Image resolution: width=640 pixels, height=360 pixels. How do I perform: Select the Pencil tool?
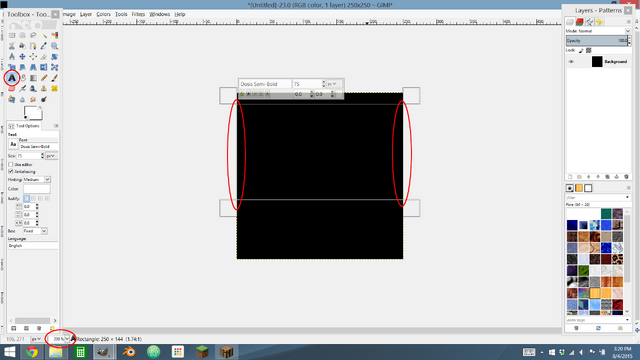coord(44,78)
